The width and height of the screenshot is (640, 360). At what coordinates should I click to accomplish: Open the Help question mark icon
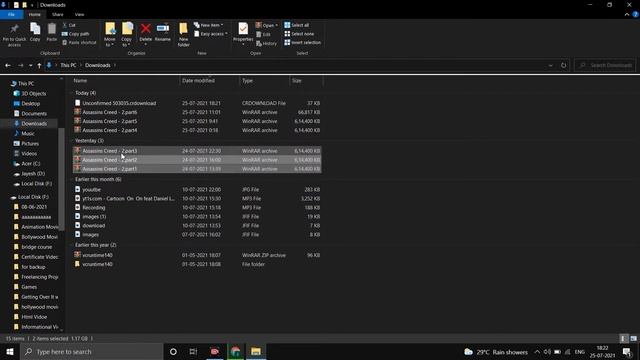point(635,15)
